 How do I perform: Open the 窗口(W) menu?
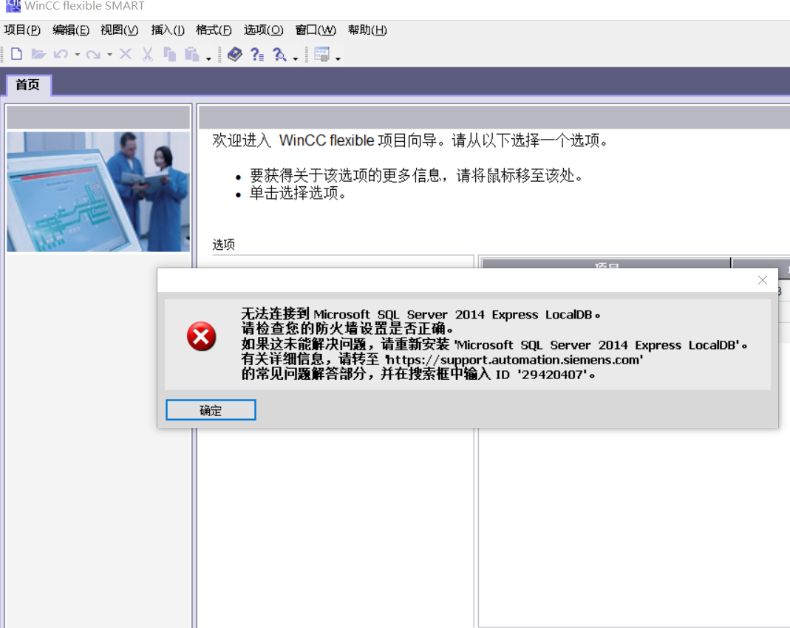[315, 30]
